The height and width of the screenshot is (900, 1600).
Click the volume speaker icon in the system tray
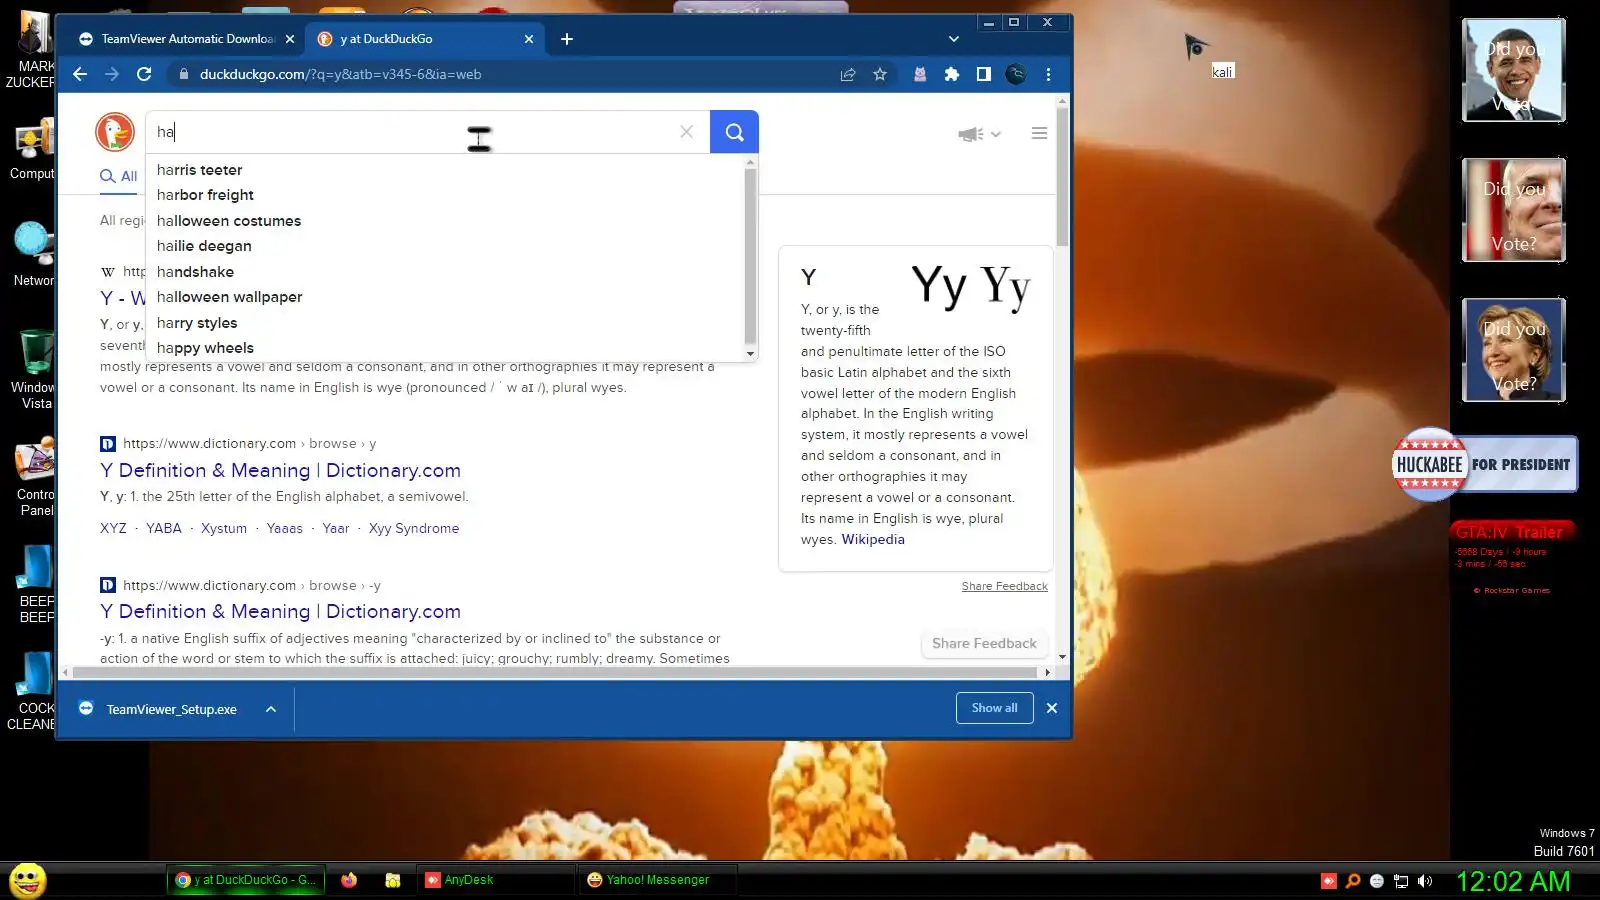[x=1425, y=881]
